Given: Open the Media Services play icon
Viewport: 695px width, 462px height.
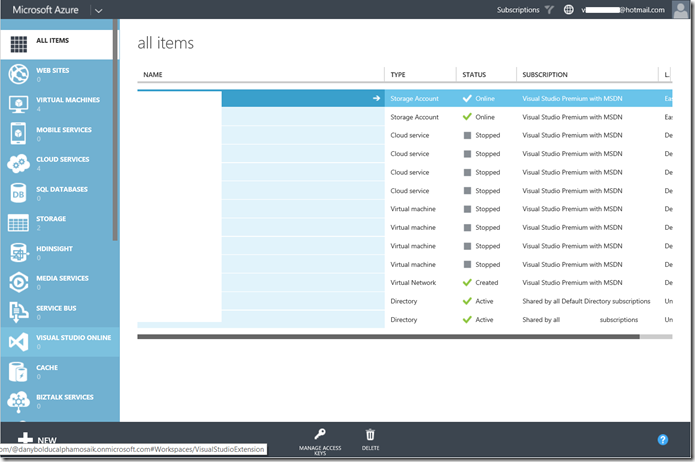Looking at the screenshot, I should click(19, 282).
